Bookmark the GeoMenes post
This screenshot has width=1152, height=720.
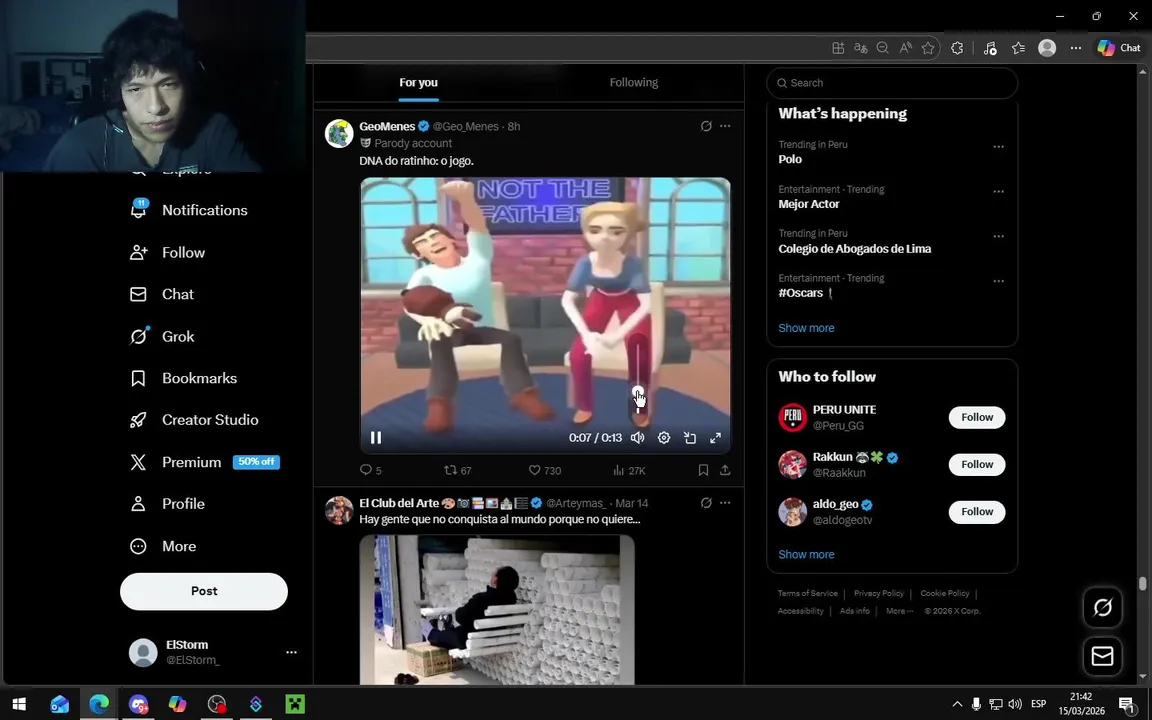click(x=703, y=470)
